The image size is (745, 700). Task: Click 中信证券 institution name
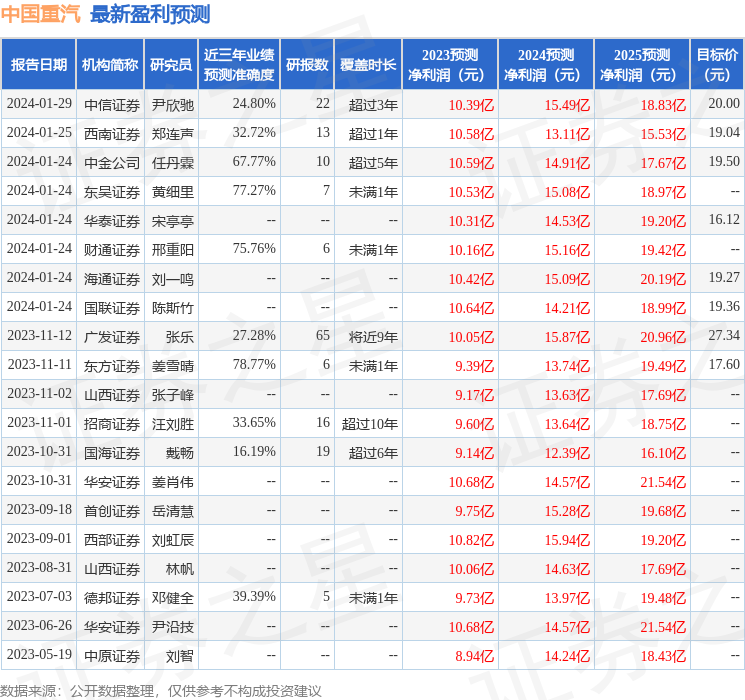pos(112,105)
